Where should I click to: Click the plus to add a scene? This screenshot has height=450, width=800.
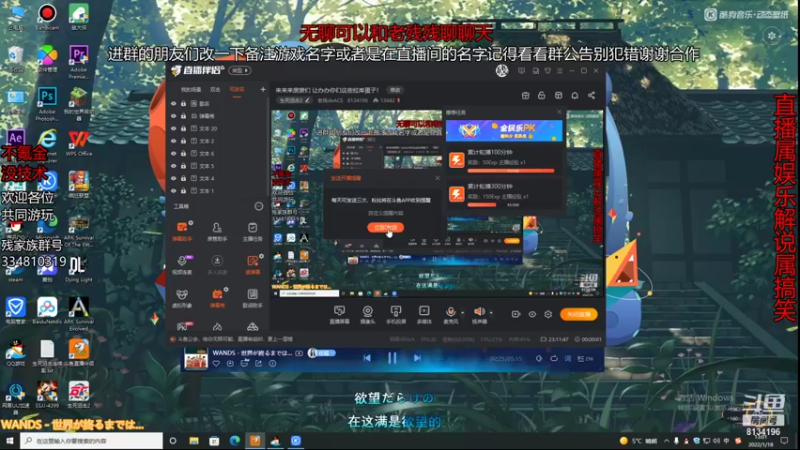pyautogui.click(x=263, y=90)
